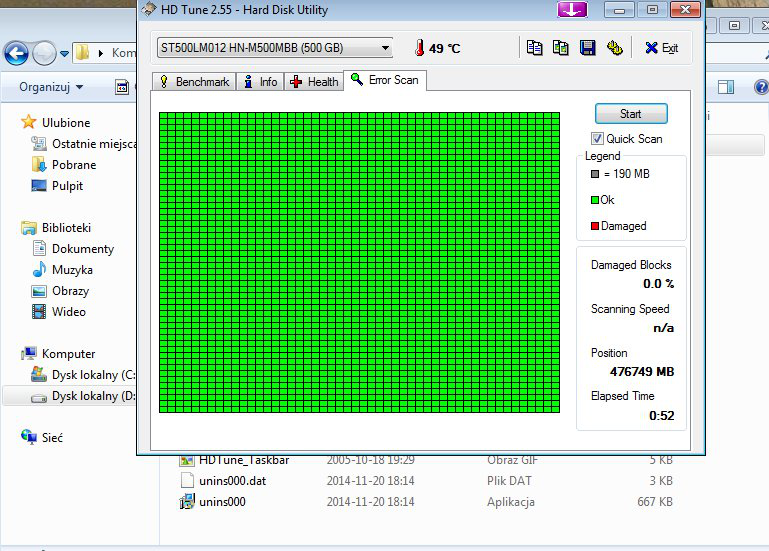Viewport: 769px width, 551px height.
Task: Open Ostatnie miejsca in the navigation pane
Action: pyautogui.click(x=94, y=144)
